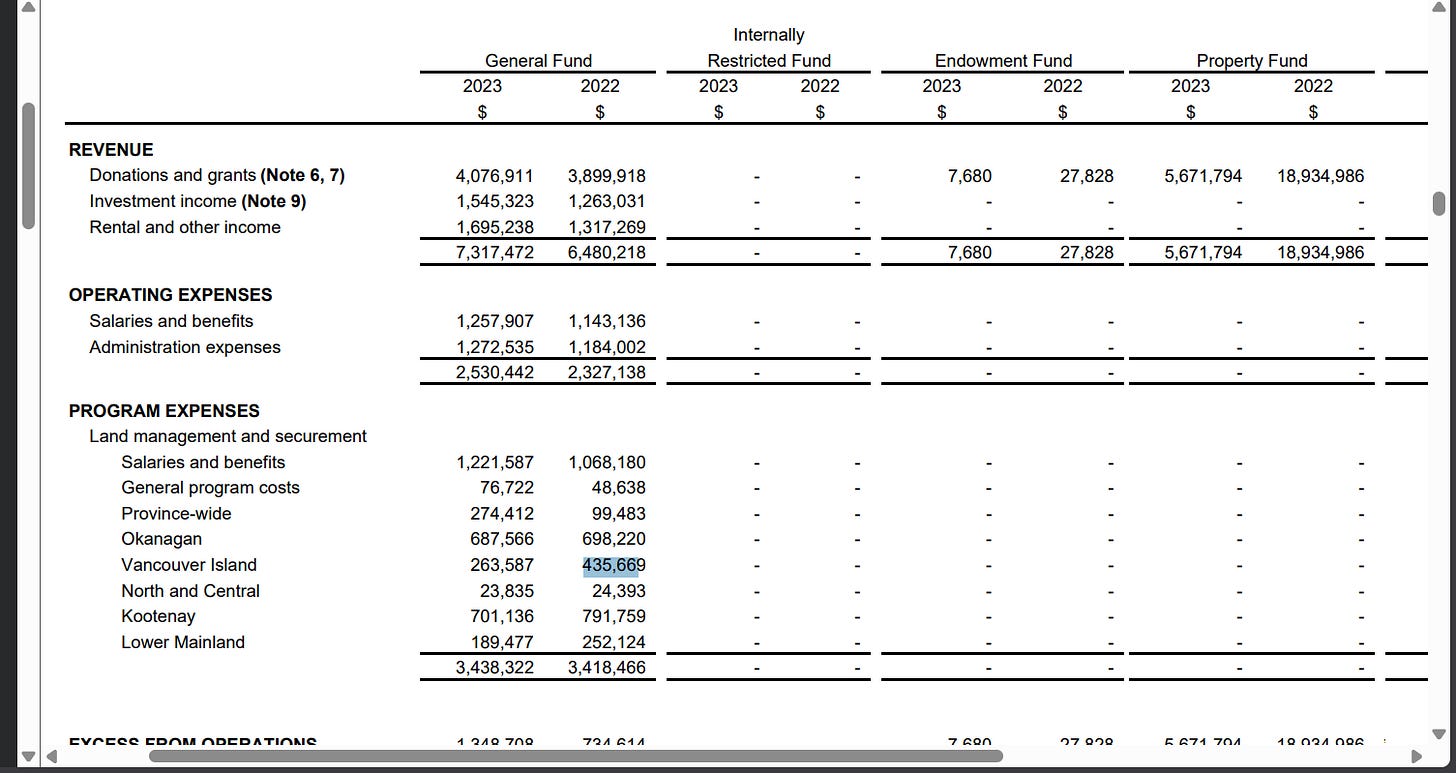Click the operating total 2,327,138
Viewport: 1456px width, 773px height.
coord(606,372)
